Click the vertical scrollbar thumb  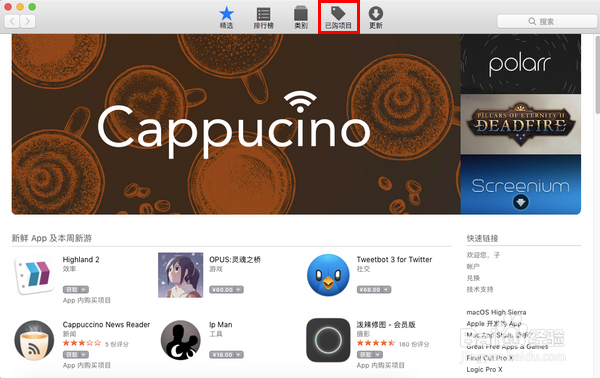[598, 75]
